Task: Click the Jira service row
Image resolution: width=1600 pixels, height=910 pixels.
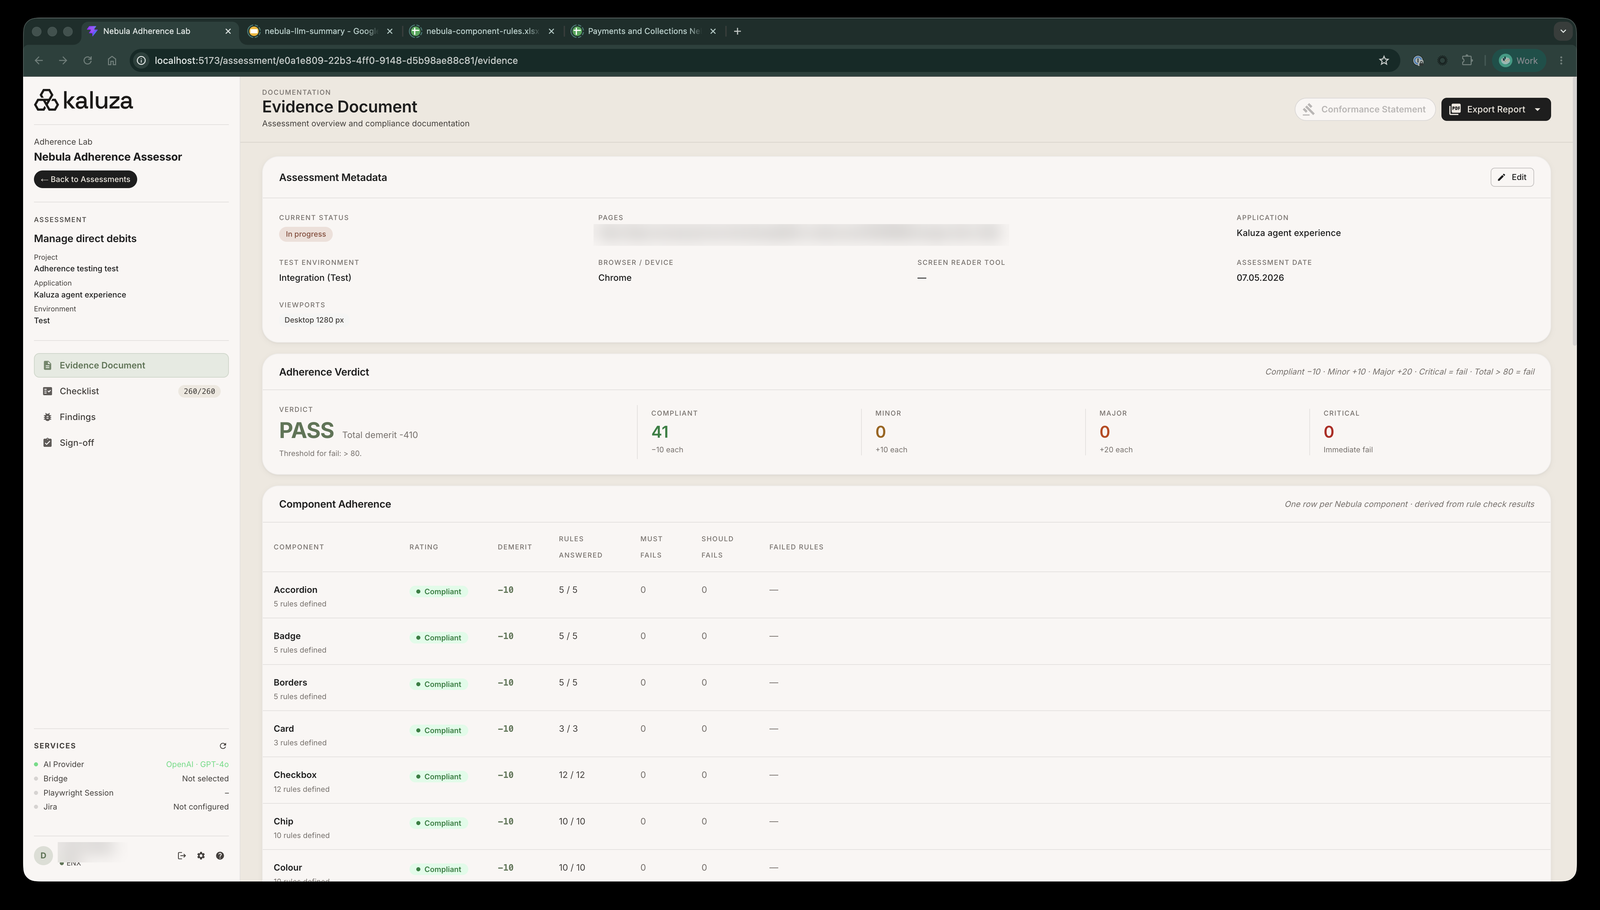Action: pos(131,807)
